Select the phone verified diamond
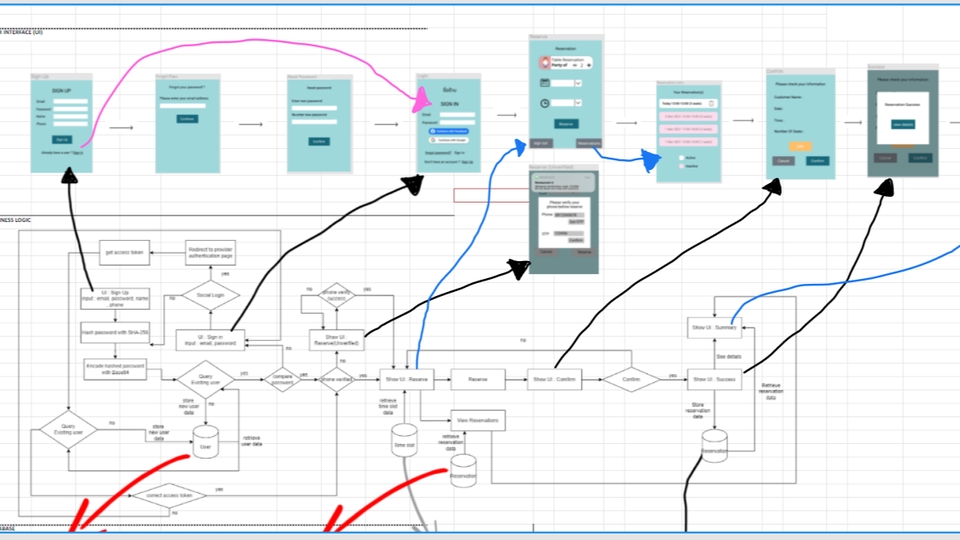Viewport: 960px width, 540px height. pyautogui.click(x=337, y=380)
